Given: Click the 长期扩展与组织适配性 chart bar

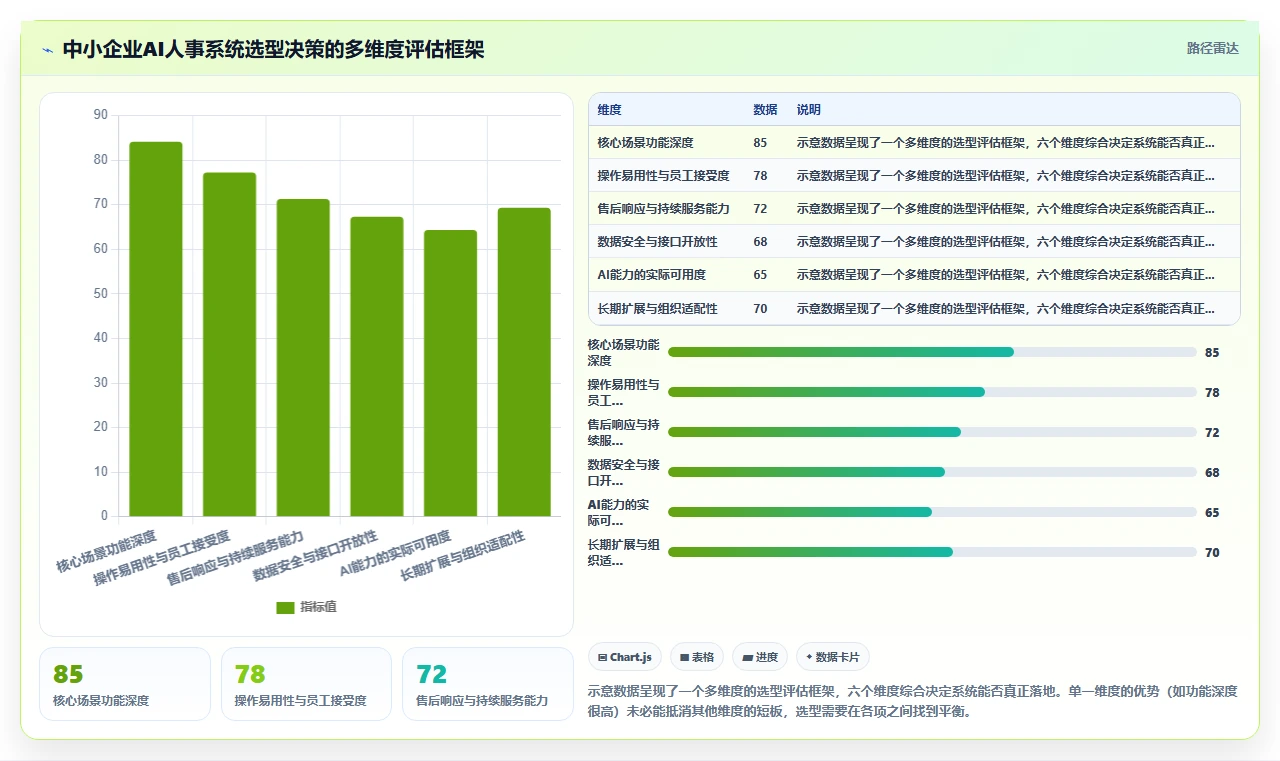Looking at the screenshot, I should pos(524,362).
